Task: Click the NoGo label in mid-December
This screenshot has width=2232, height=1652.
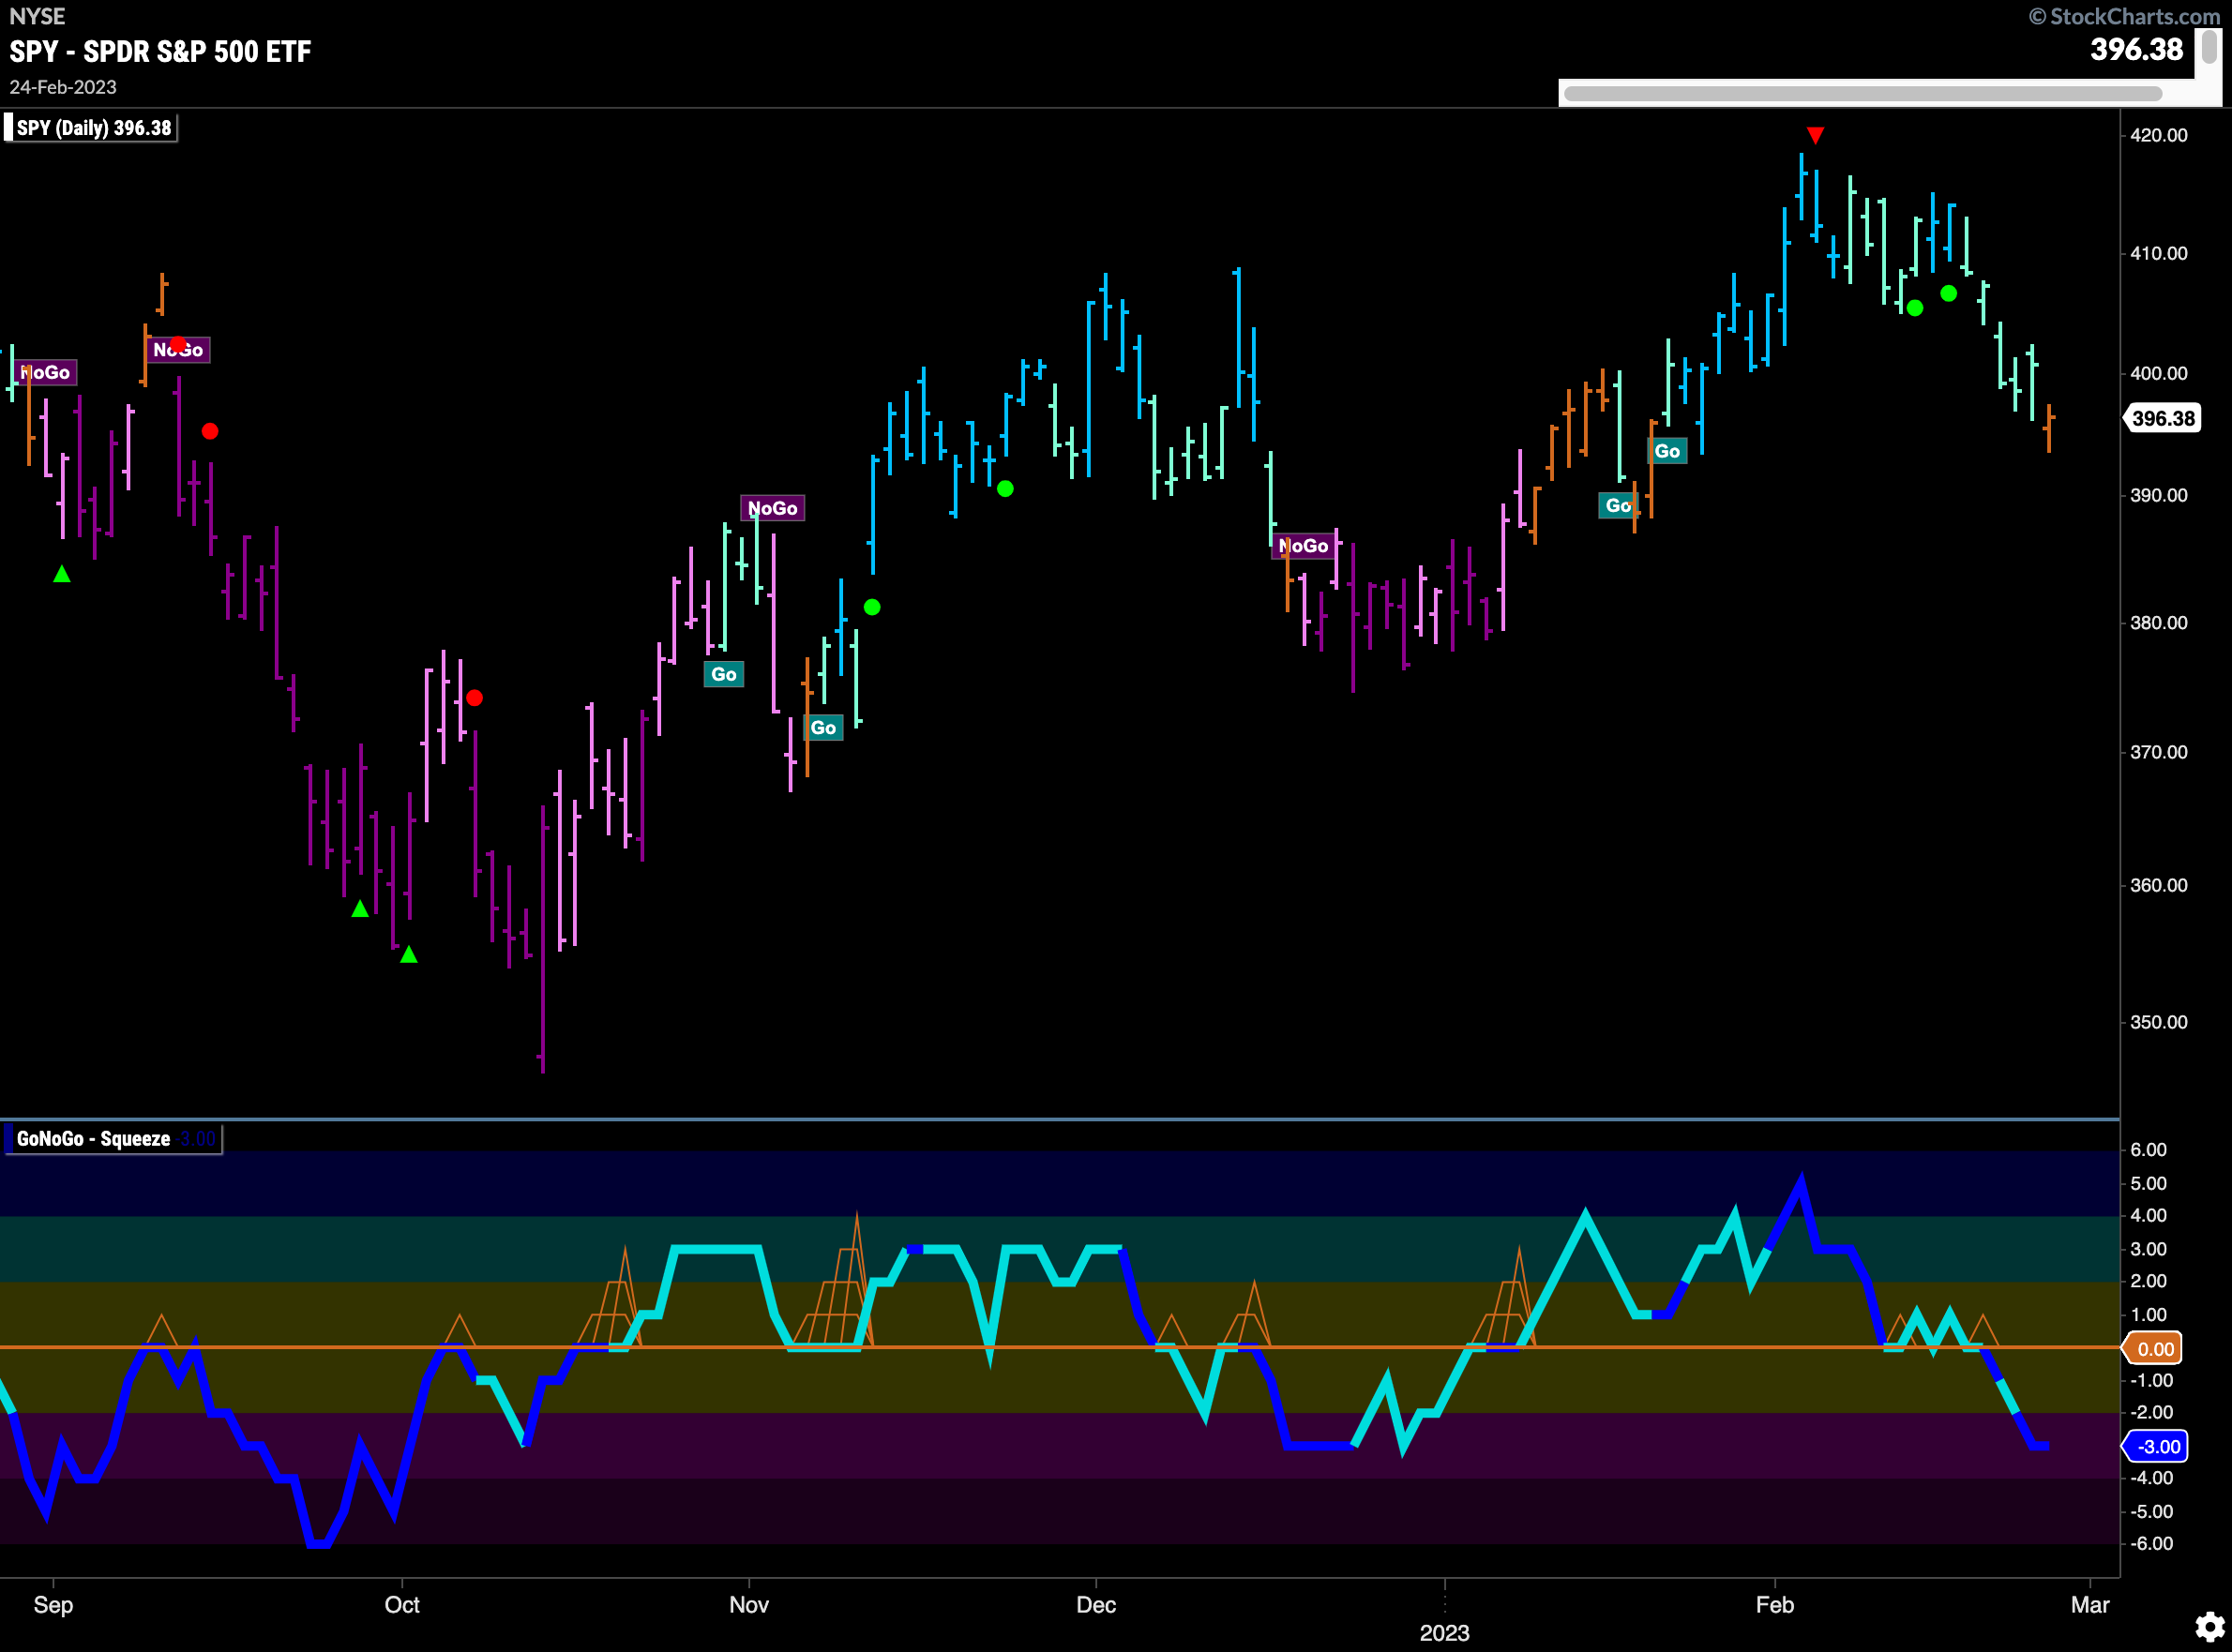Action: click(1303, 545)
